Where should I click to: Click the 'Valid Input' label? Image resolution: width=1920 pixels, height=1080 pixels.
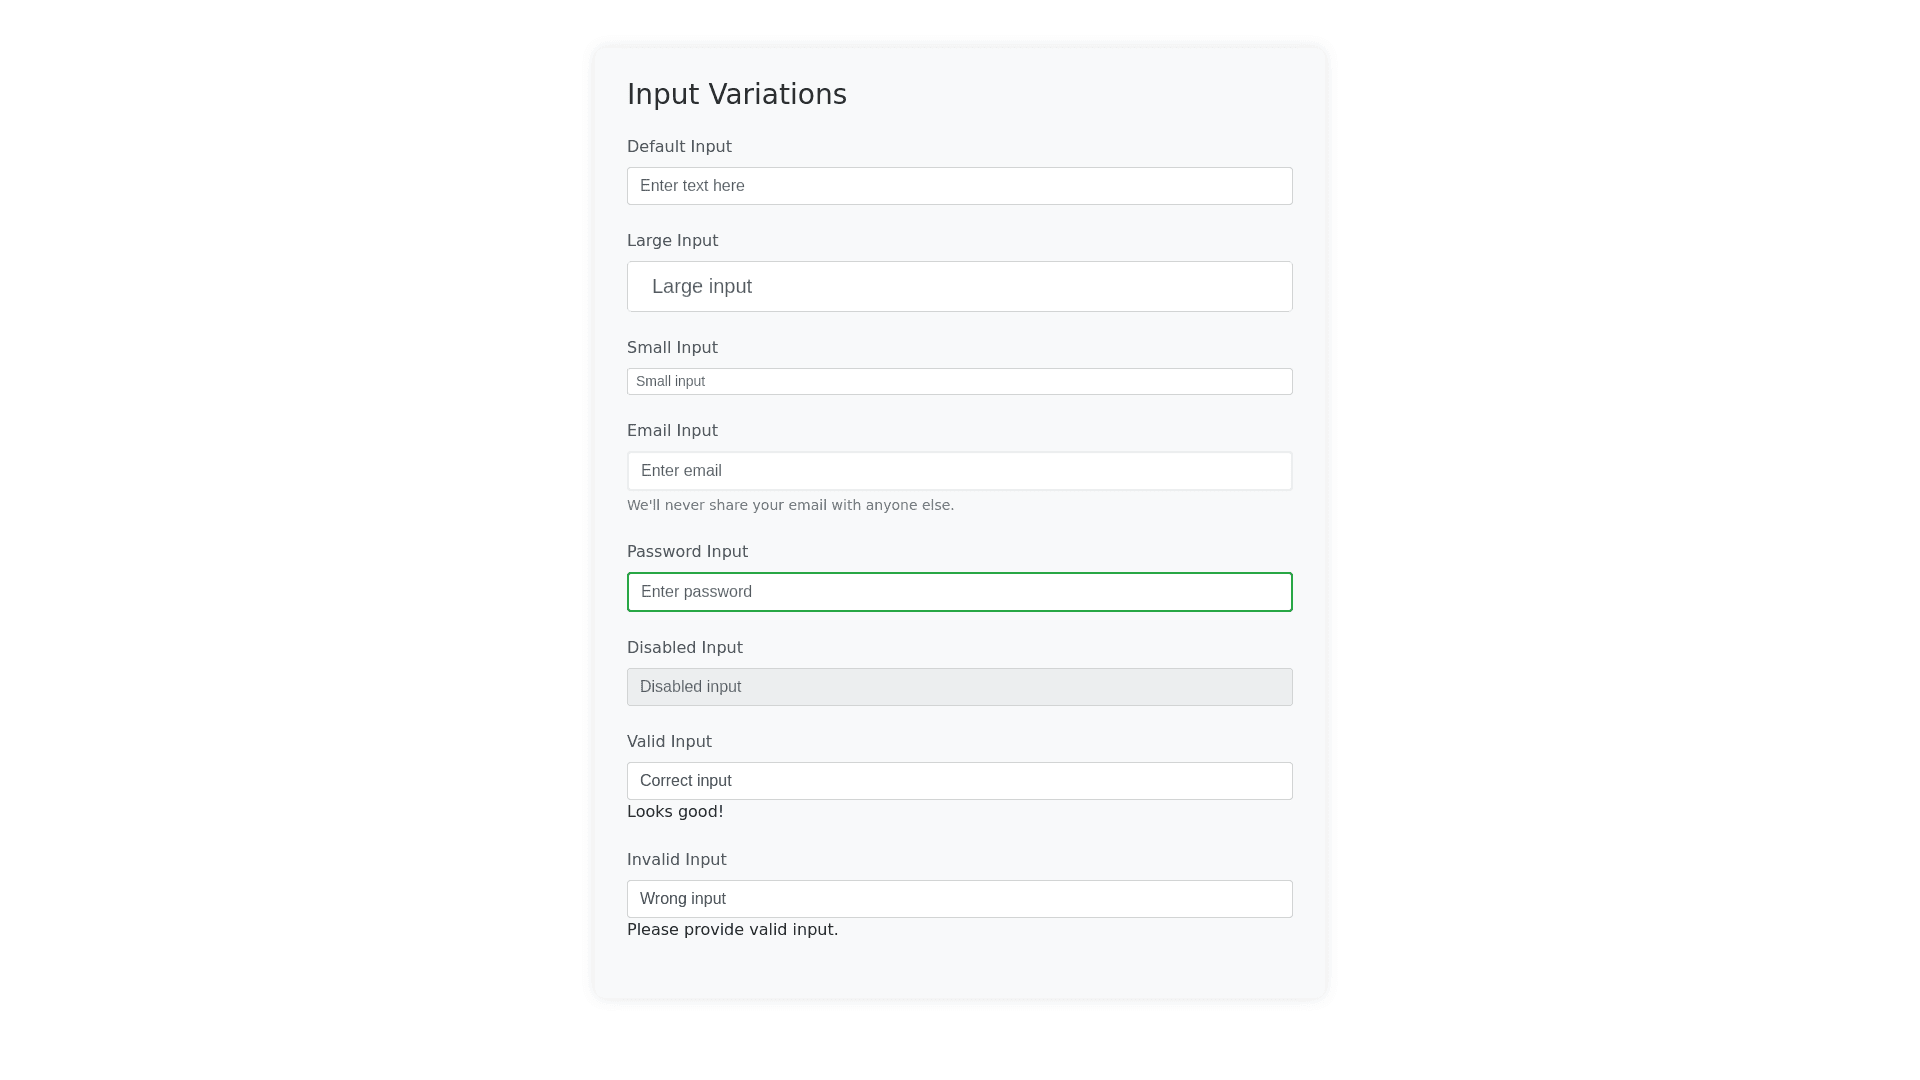(669, 742)
